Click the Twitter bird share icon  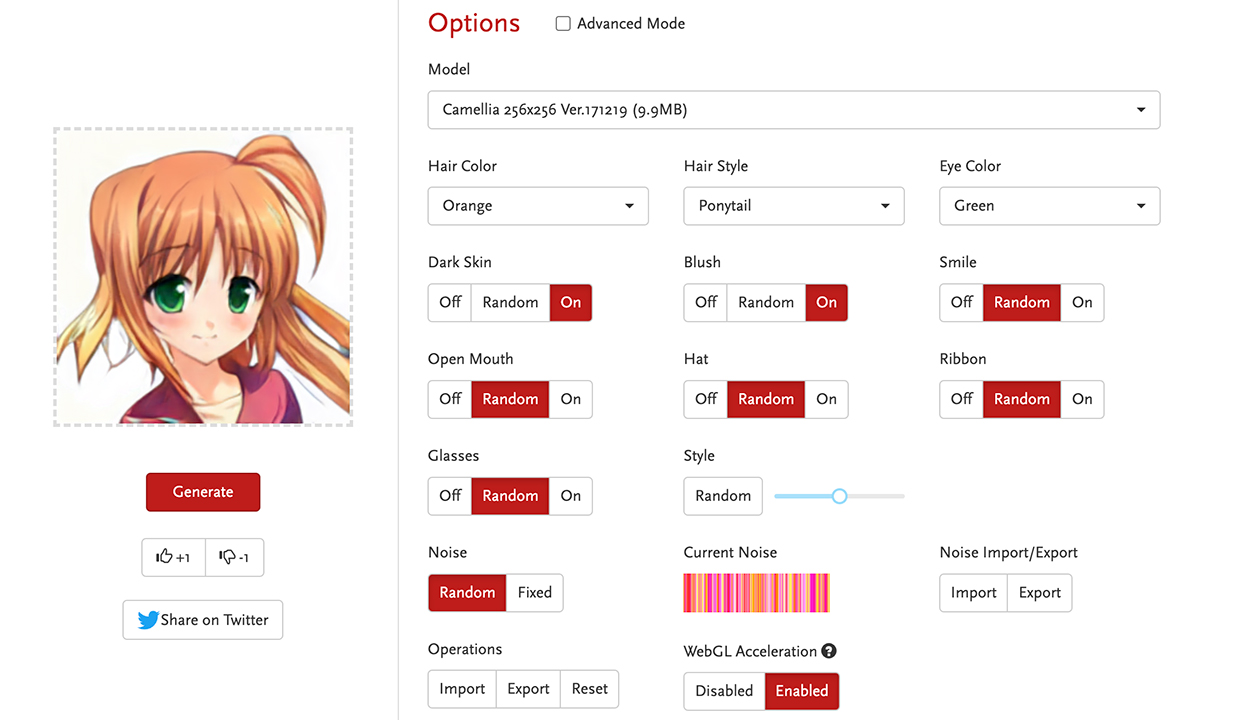148,620
